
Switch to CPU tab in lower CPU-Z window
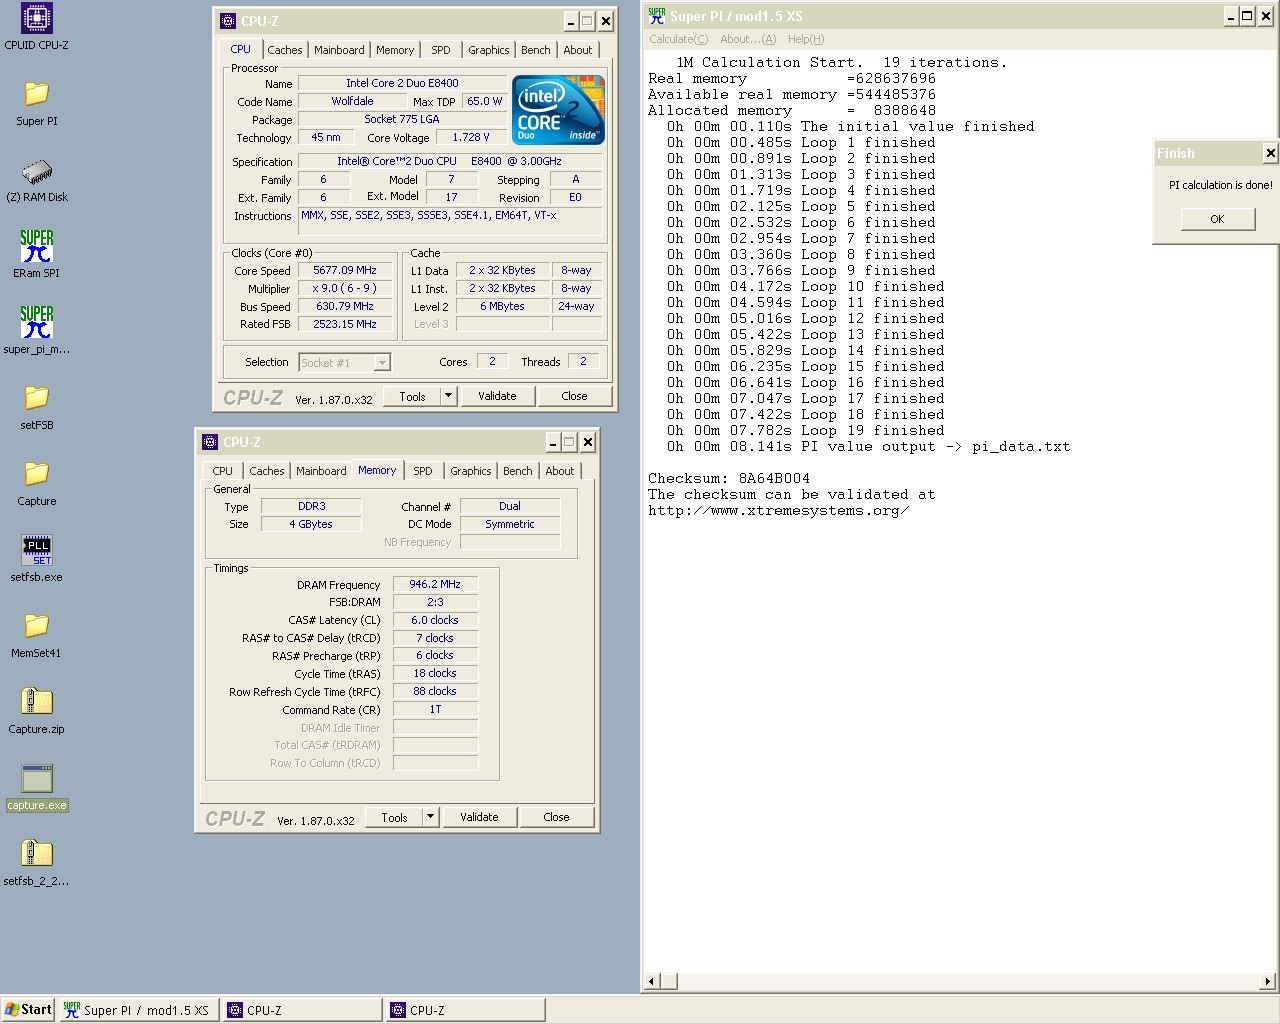click(x=222, y=471)
